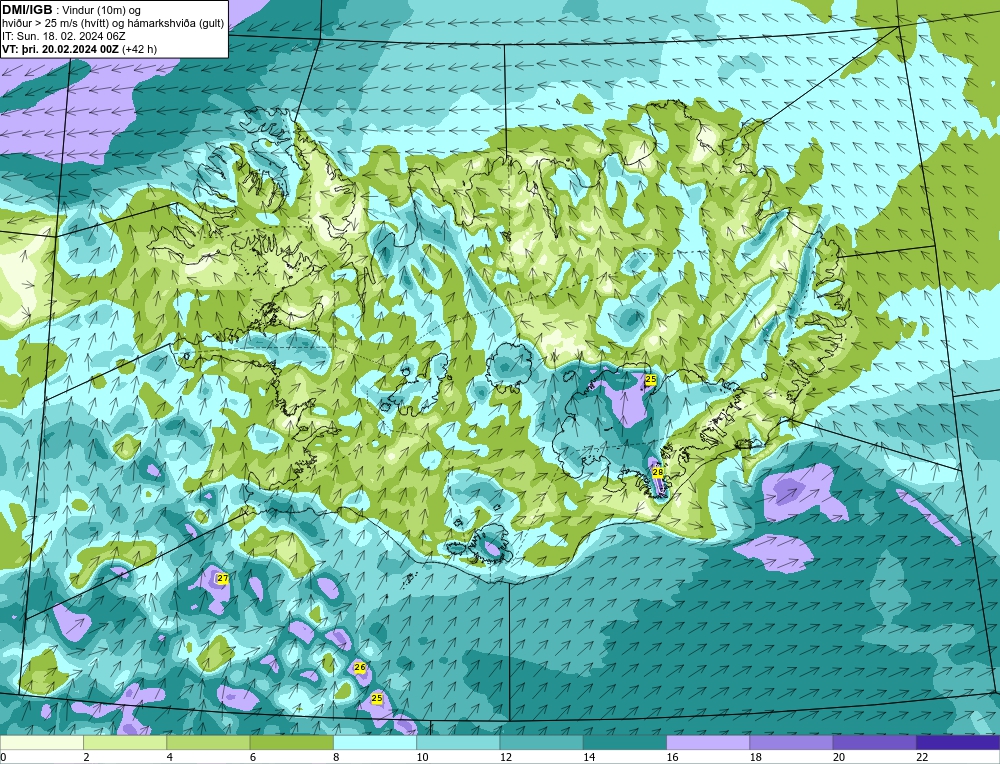The image size is (1000, 764).
Task: Click the legend scale label 22
Action: [922, 757]
